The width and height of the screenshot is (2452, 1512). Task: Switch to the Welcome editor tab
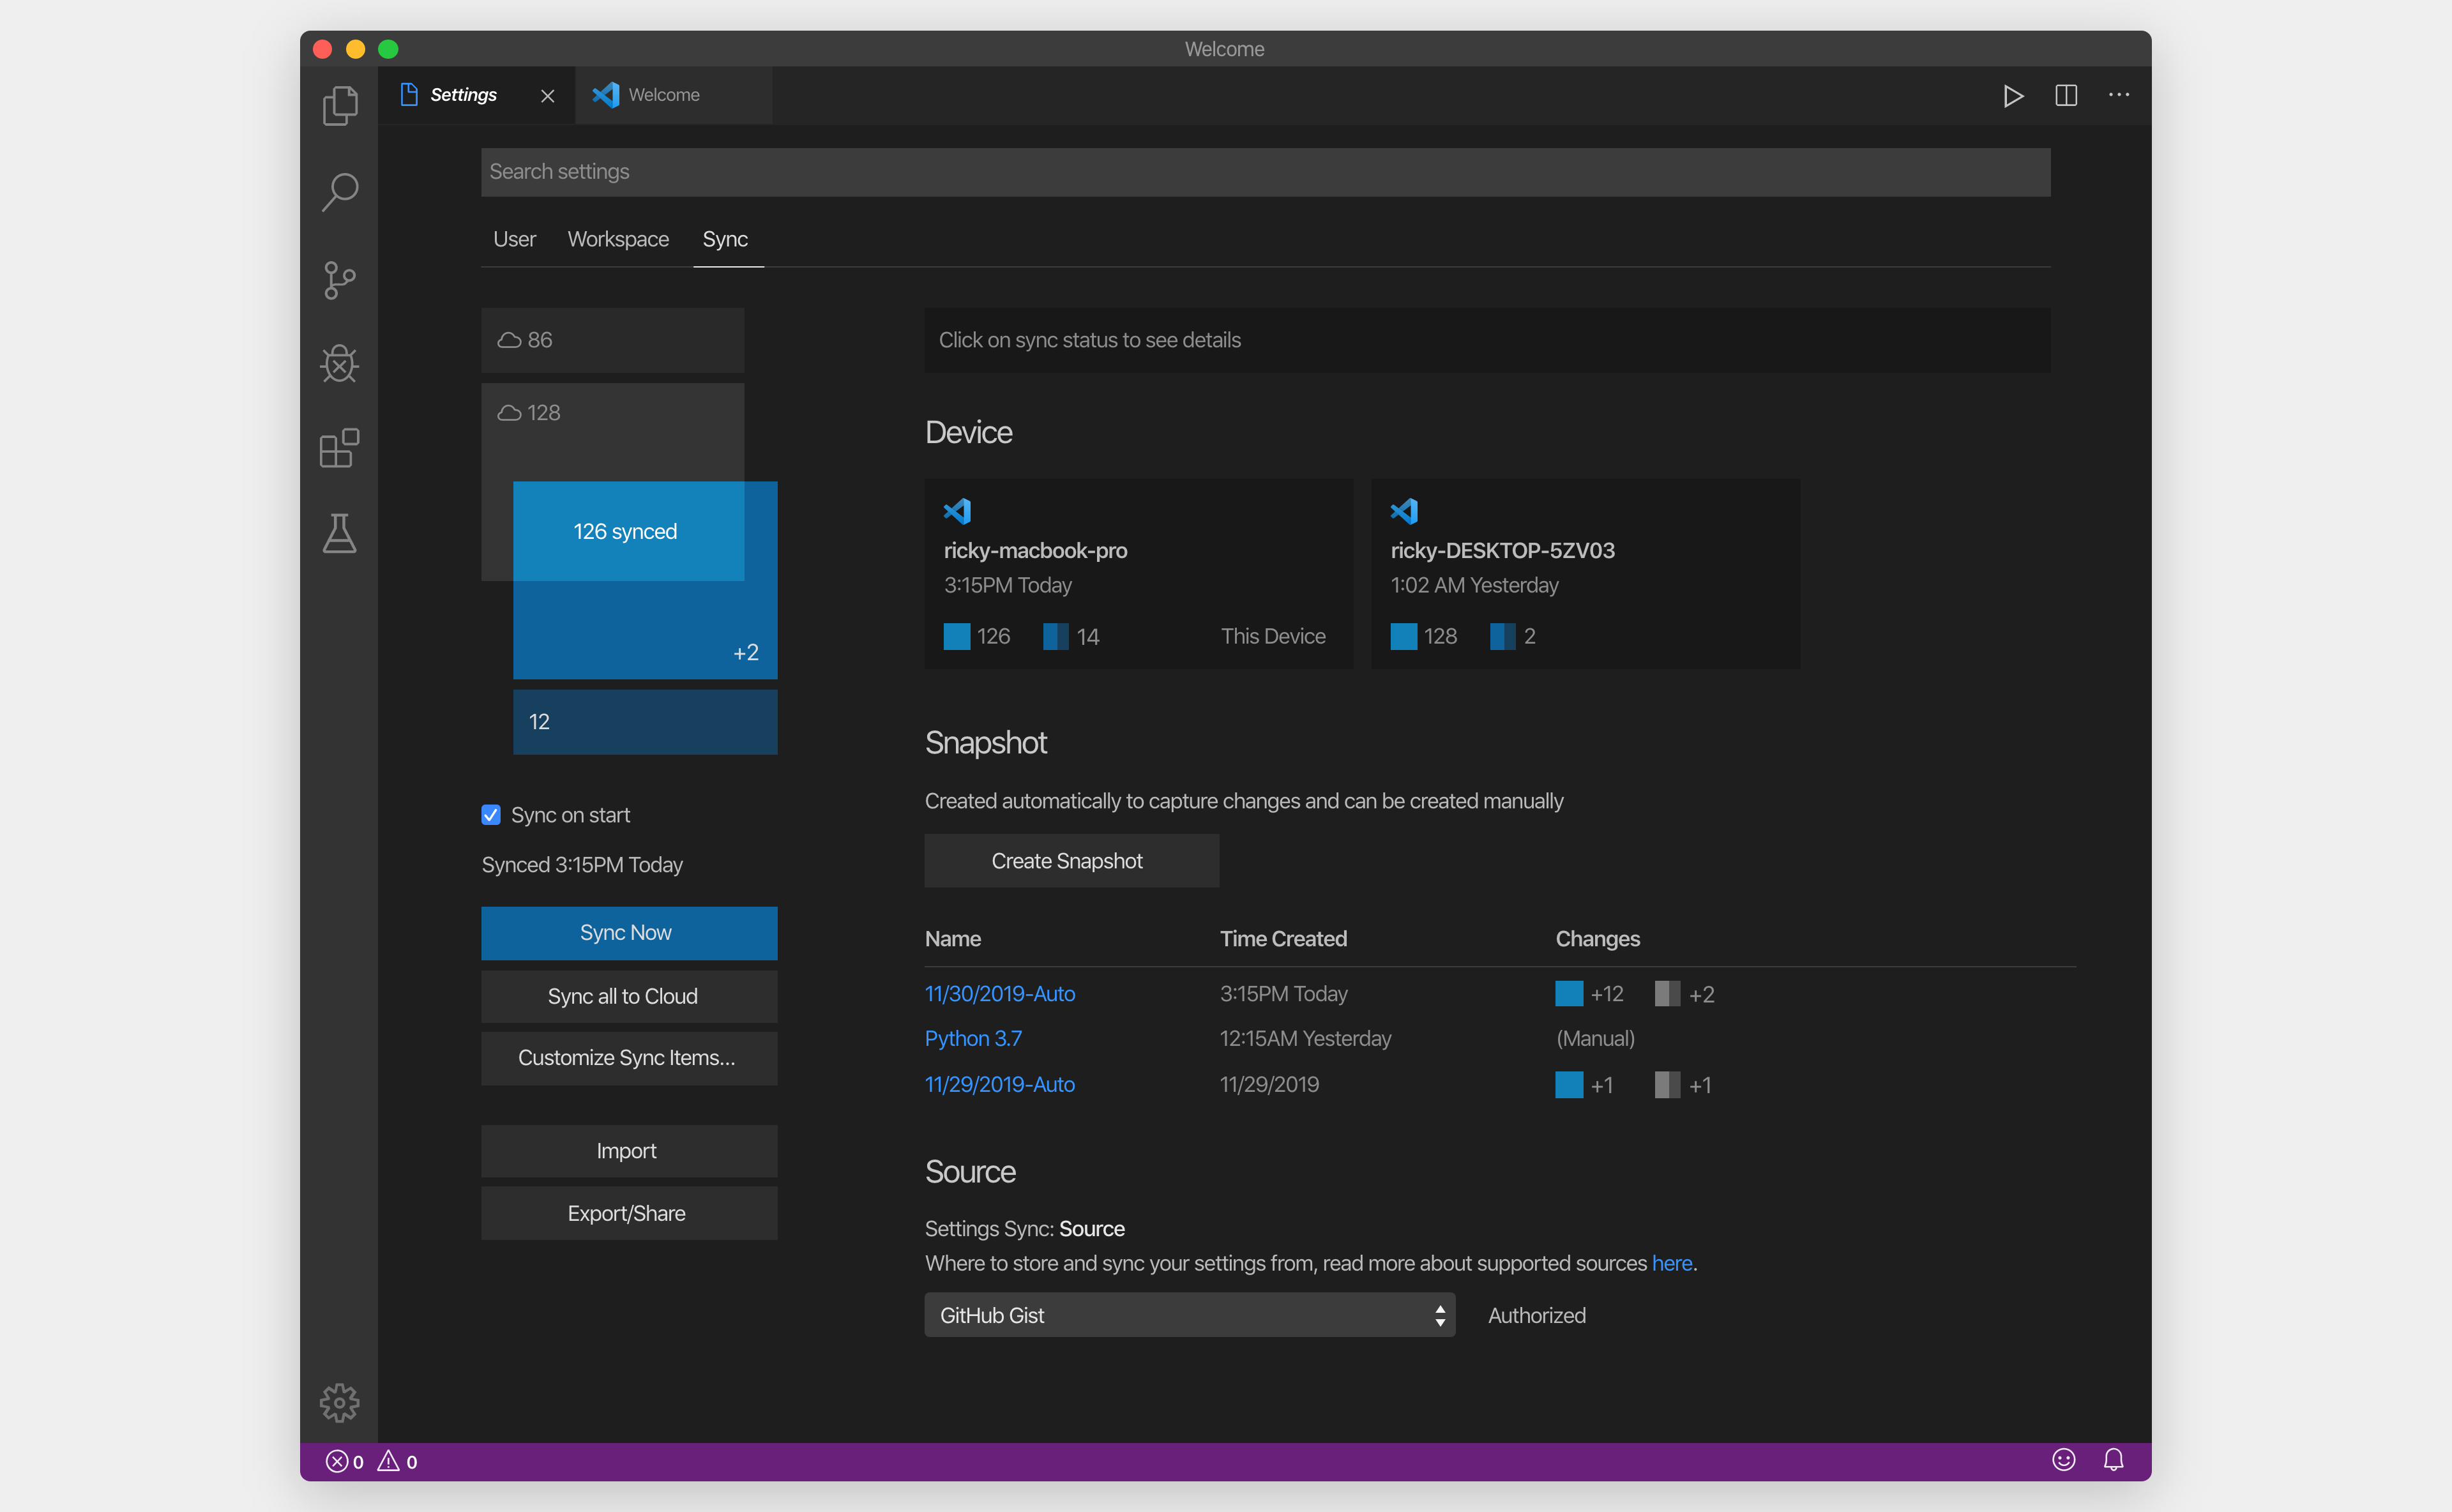[x=664, y=95]
